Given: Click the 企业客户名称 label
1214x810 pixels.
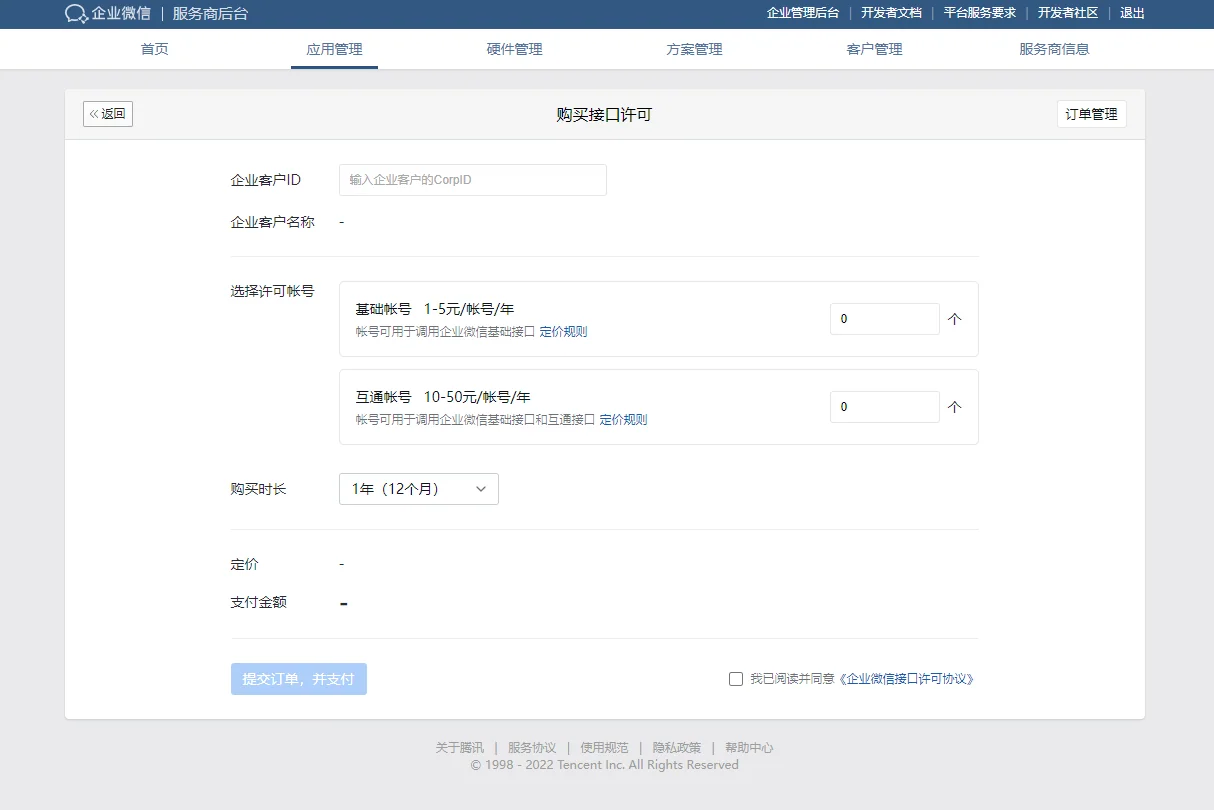Looking at the screenshot, I should [272, 222].
